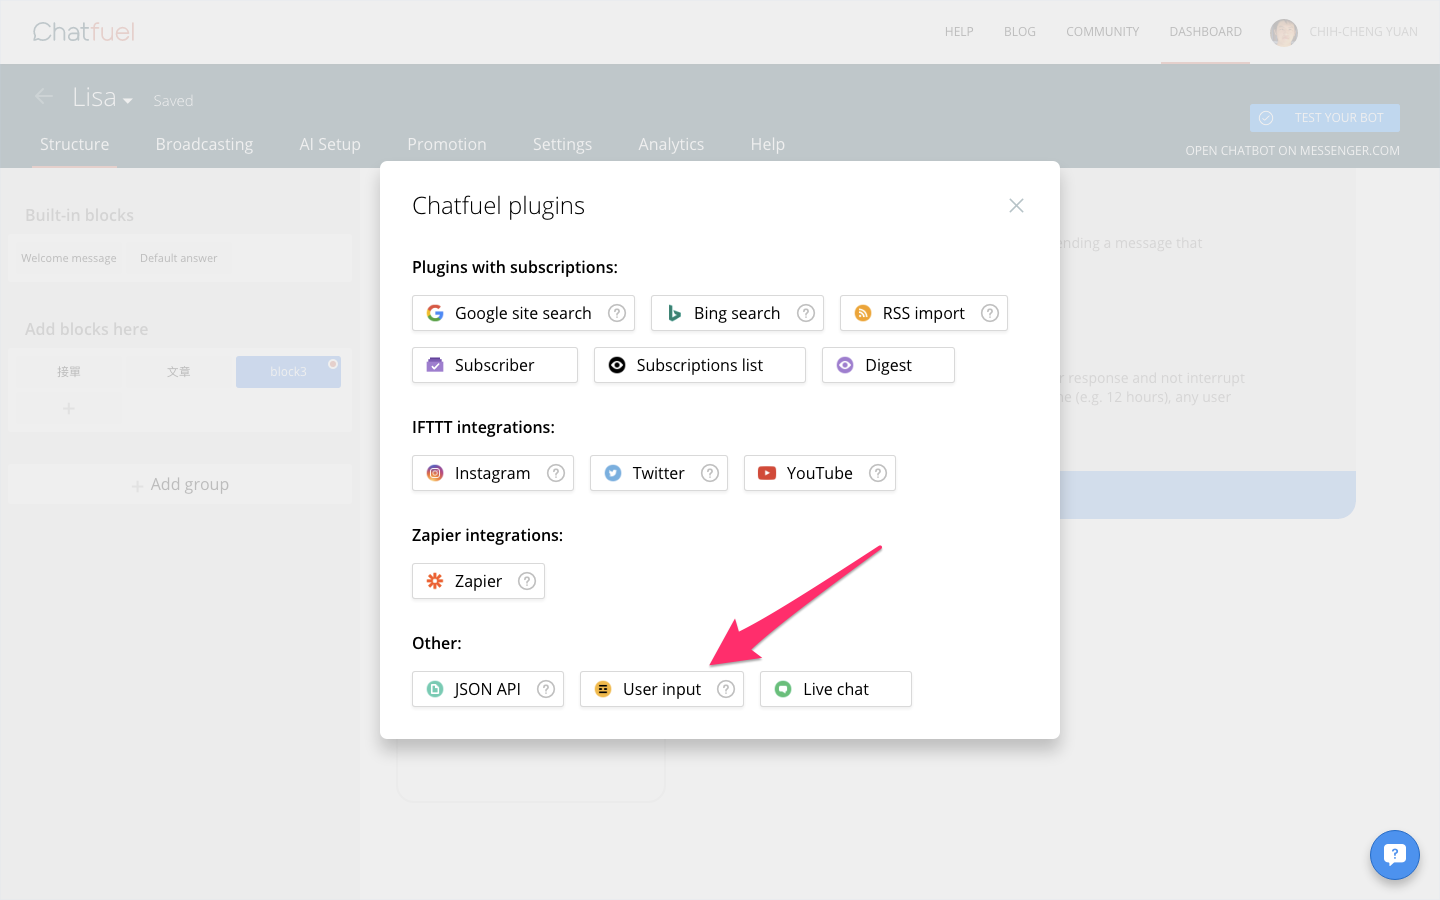Open the HELP link in header

click(959, 32)
